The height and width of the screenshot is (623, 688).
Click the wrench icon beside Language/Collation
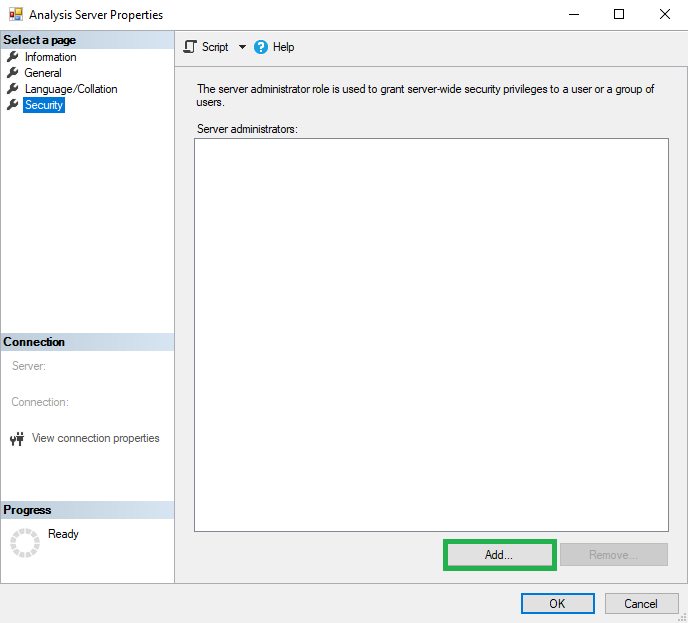[x=13, y=89]
